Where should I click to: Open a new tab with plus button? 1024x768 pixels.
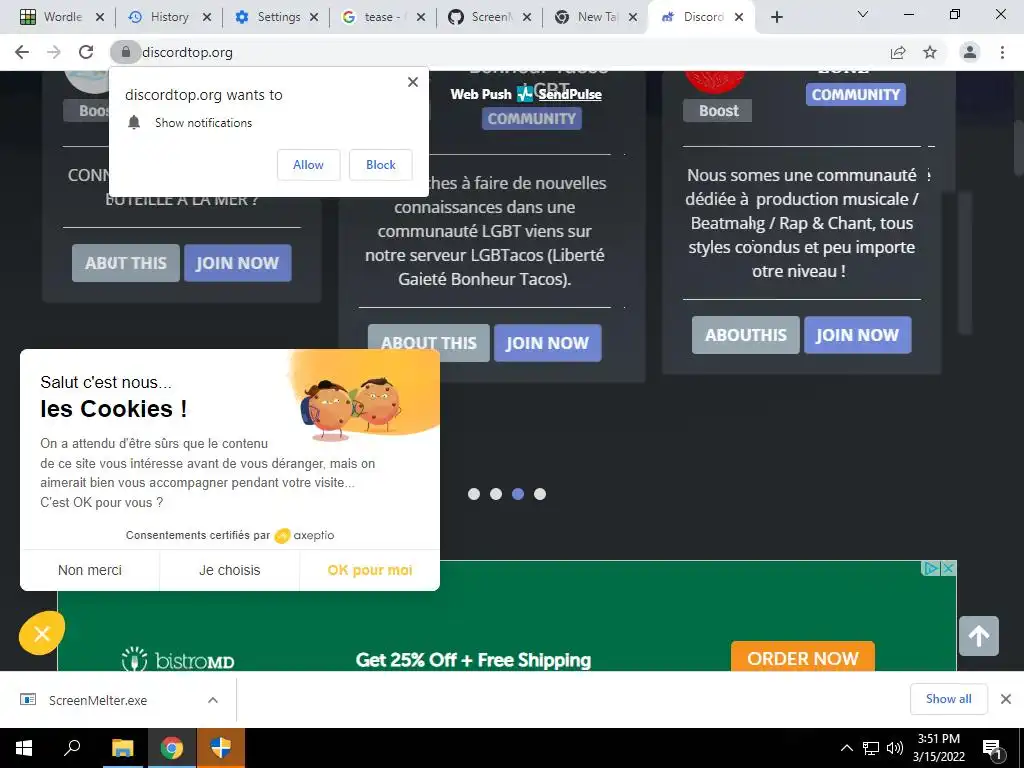(x=776, y=17)
